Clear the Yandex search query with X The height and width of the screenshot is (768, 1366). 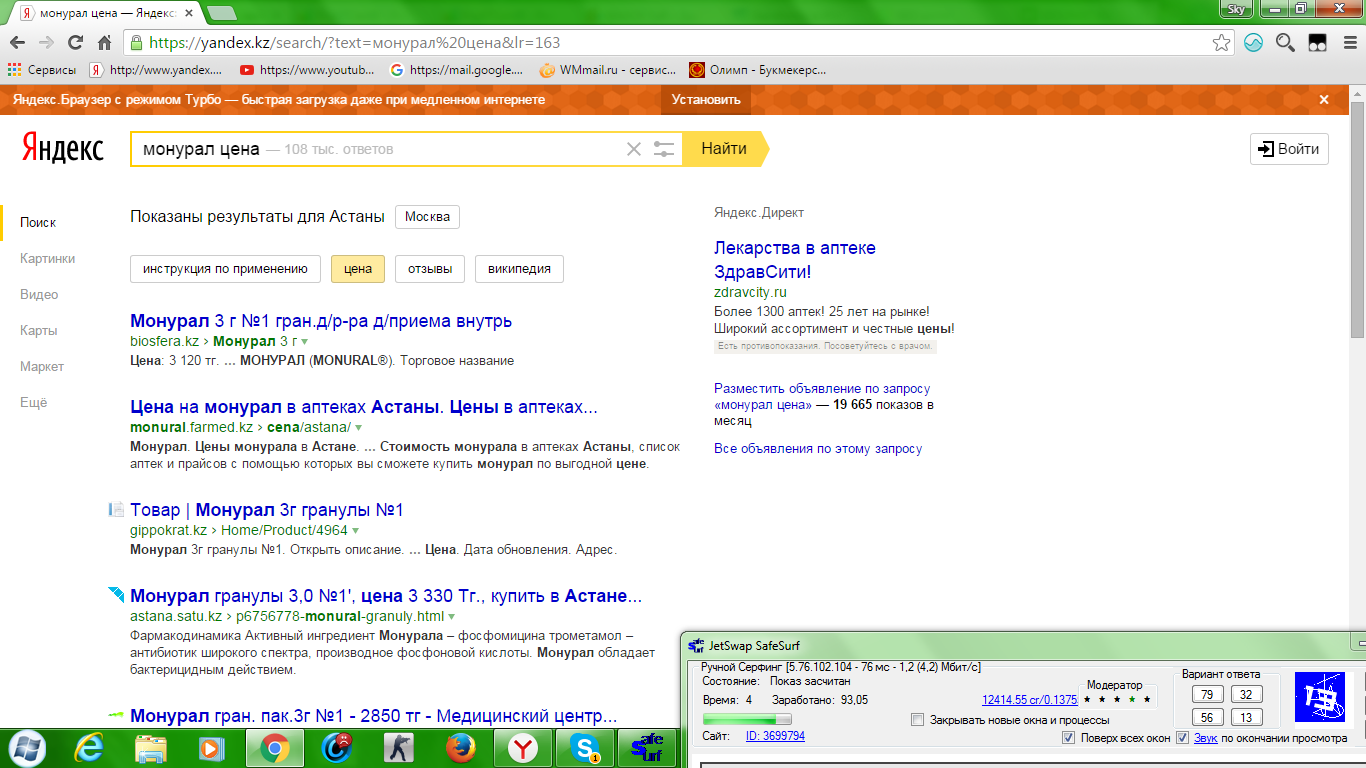[x=633, y=149]
